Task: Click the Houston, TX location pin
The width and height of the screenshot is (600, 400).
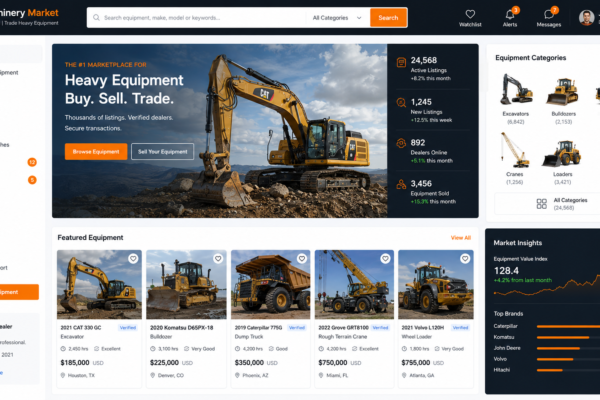Action: (63, 376)
